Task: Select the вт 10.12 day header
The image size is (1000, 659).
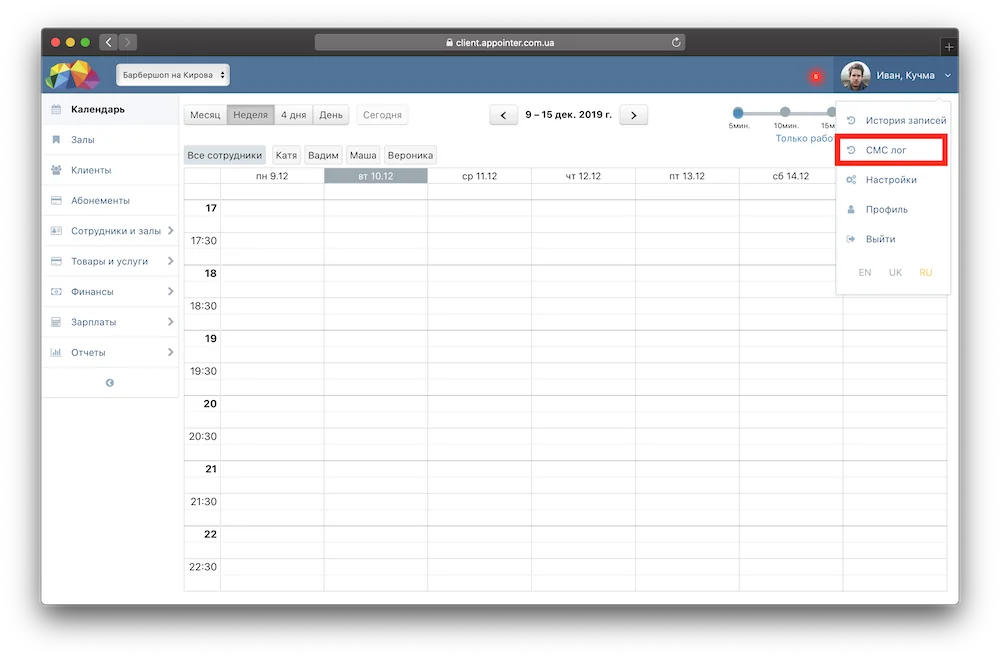Action: tap(376, 176)
